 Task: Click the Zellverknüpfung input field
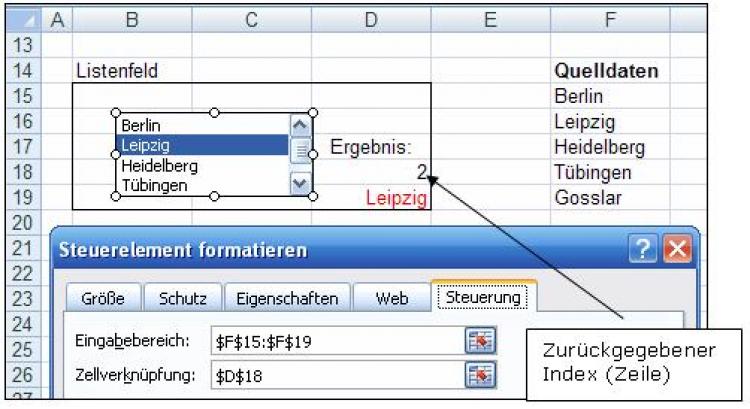pos(335,378)
